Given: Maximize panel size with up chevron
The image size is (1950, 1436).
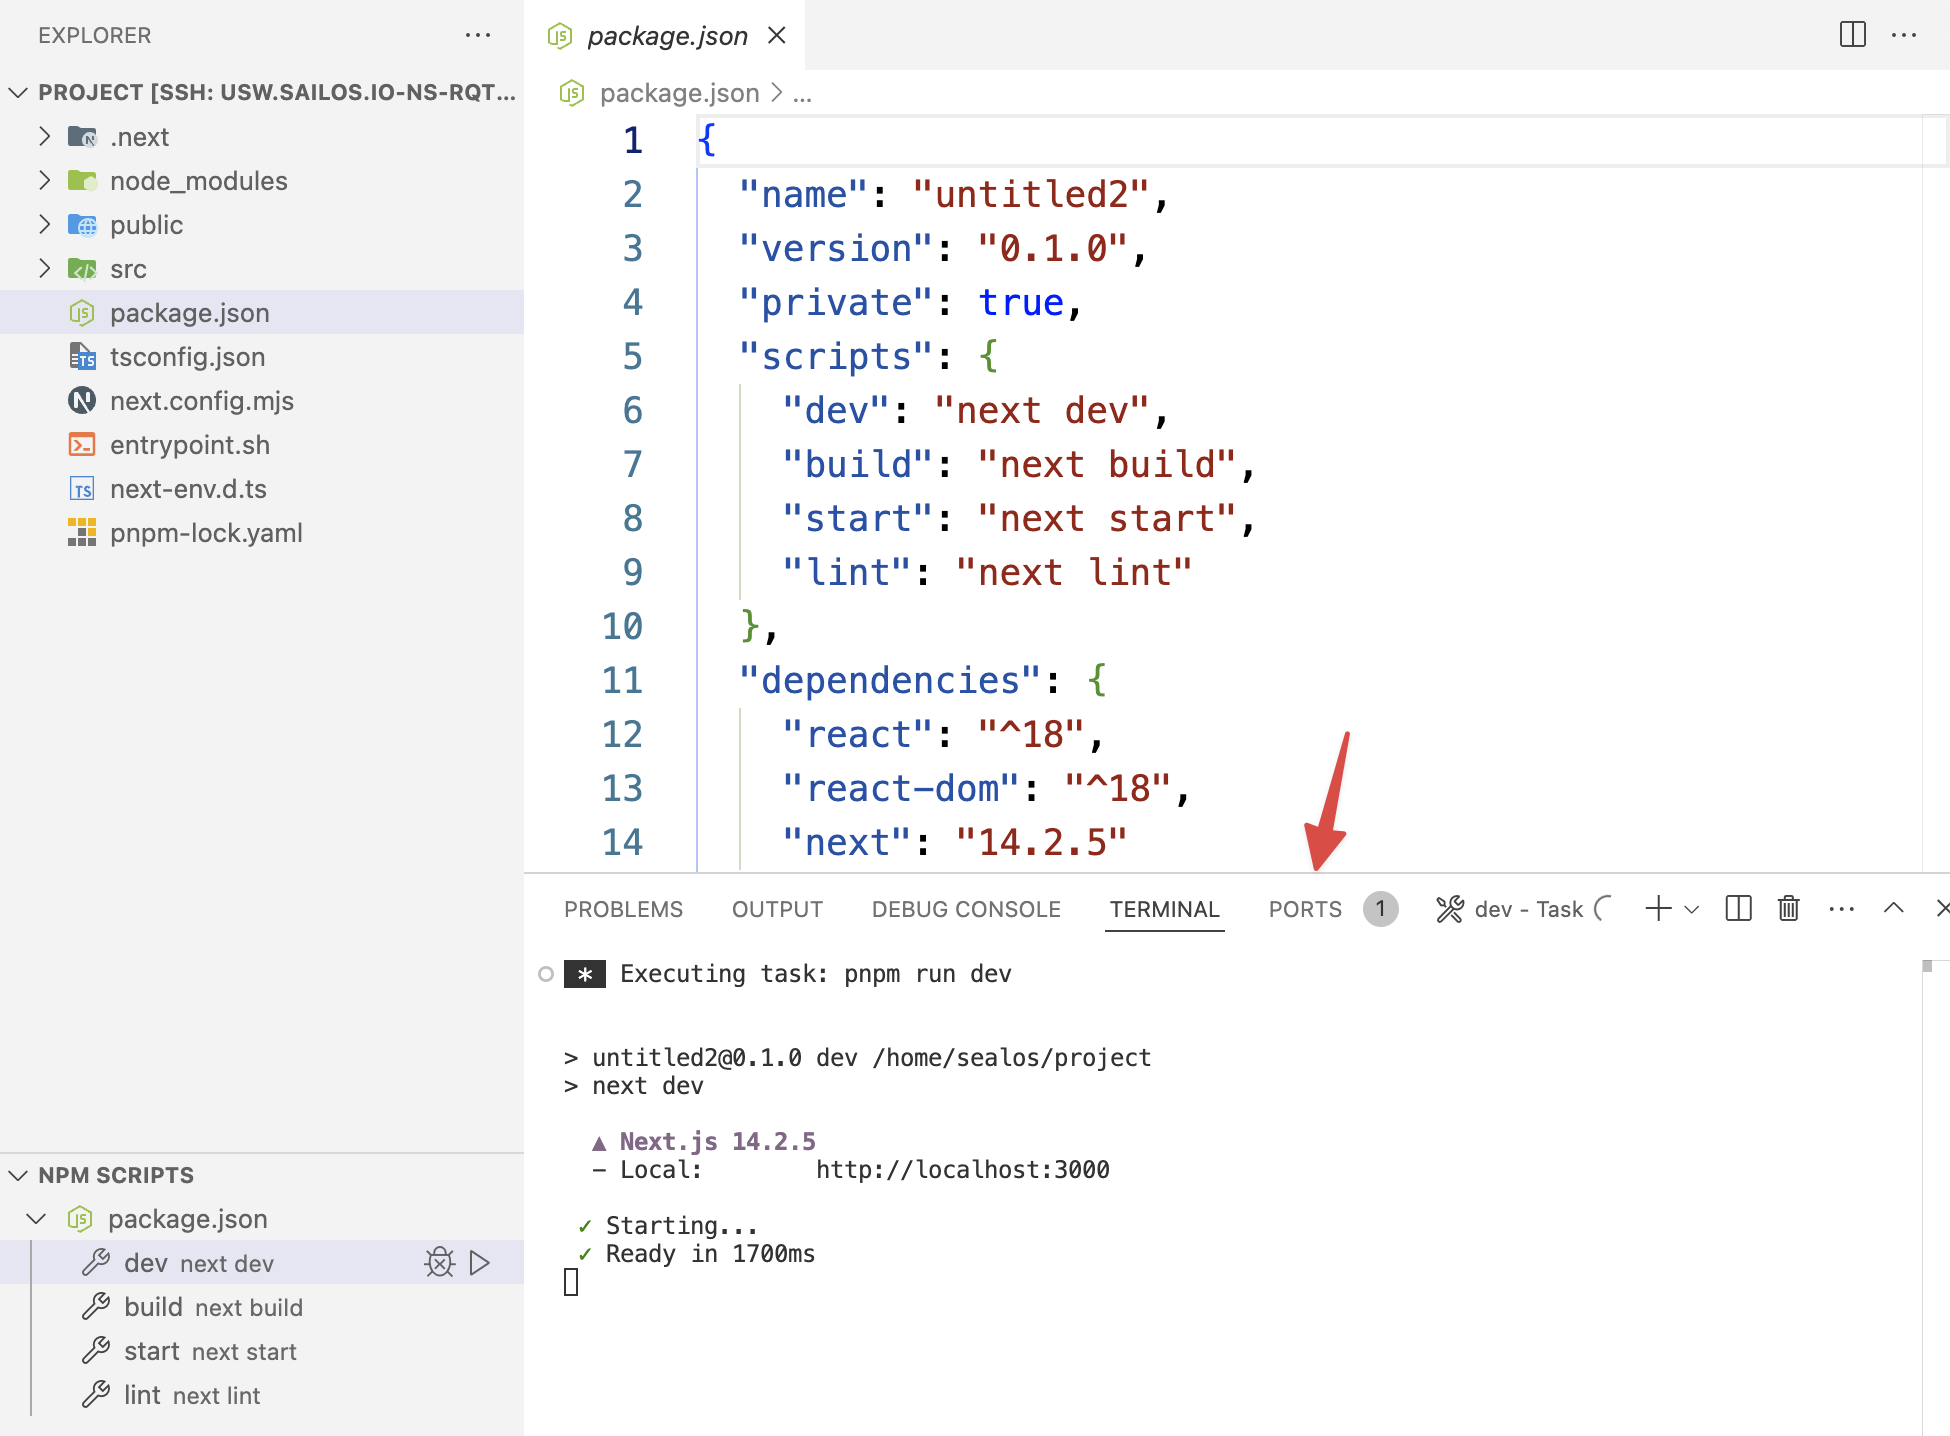Looking at the screenshot, I should click(1893, 908).
